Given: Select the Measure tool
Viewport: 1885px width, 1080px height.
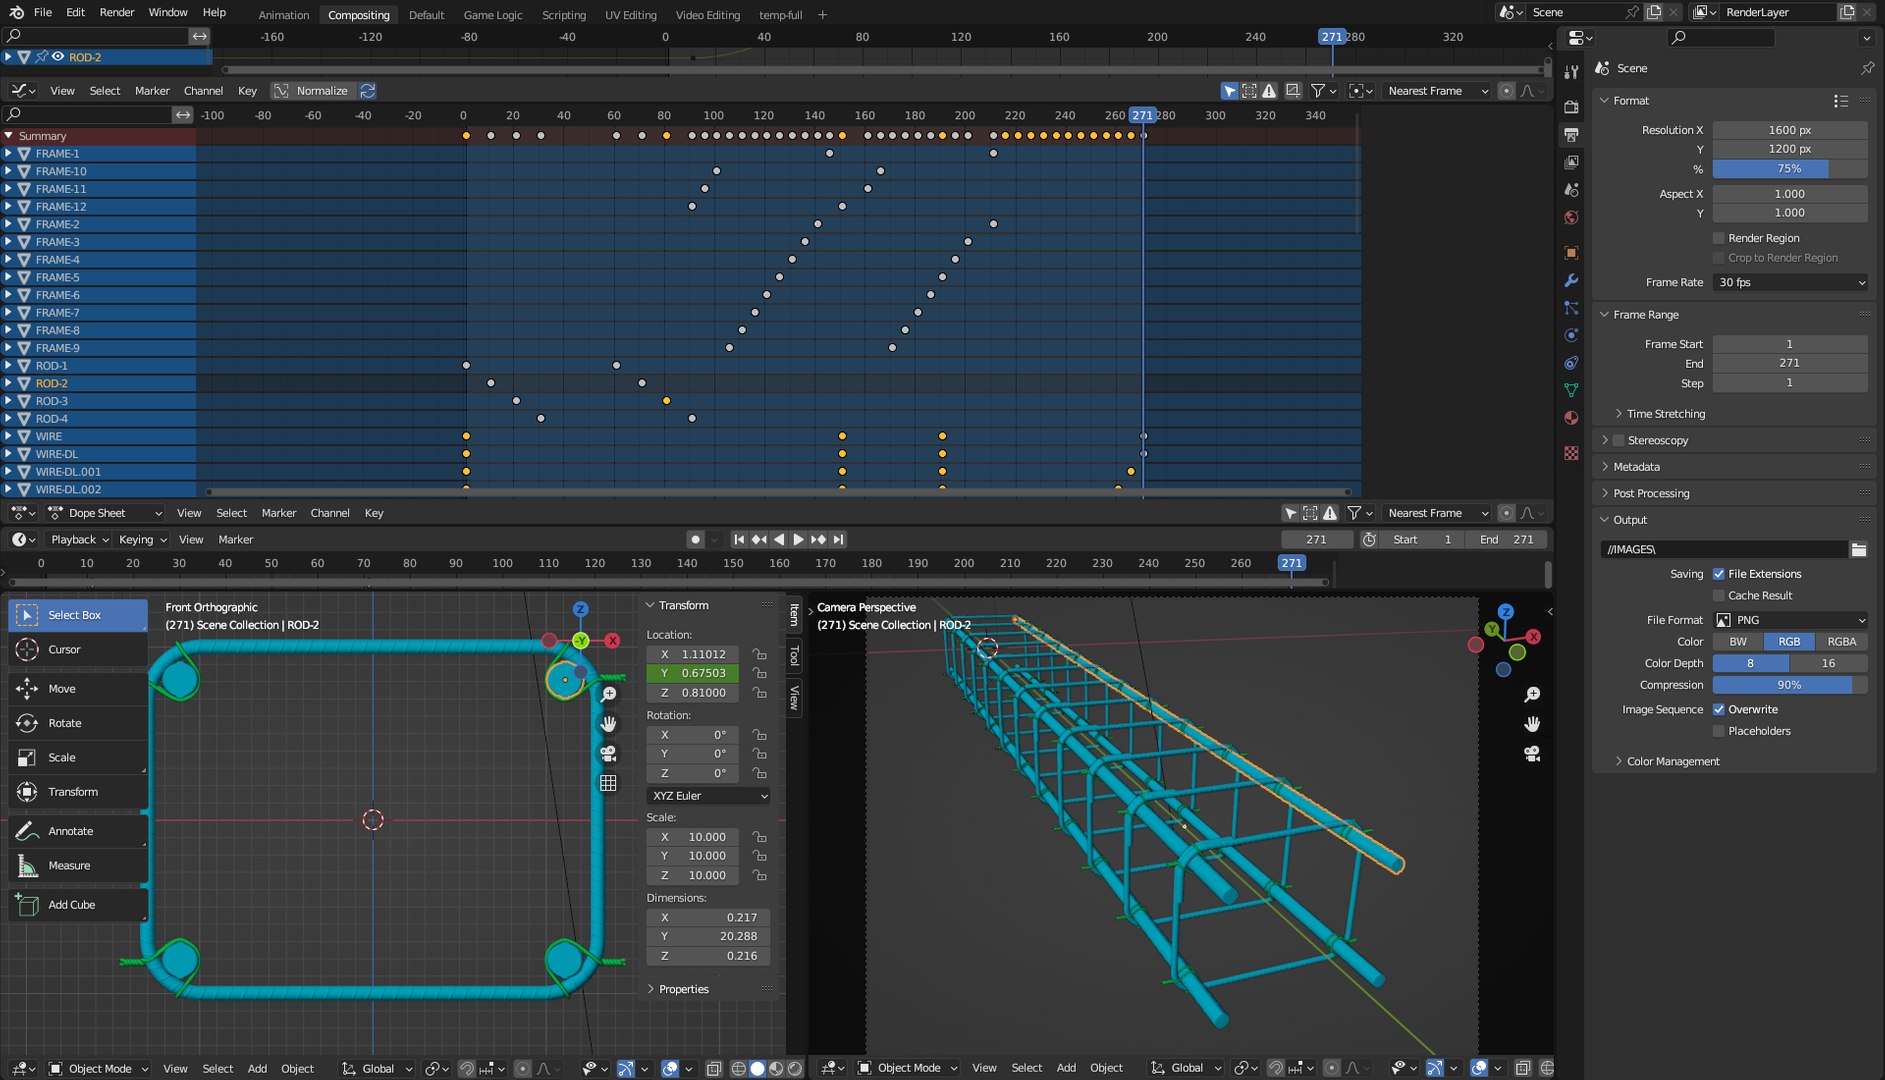Looking at the screenshot, I should pyautogui.click(x=78, y=866).
